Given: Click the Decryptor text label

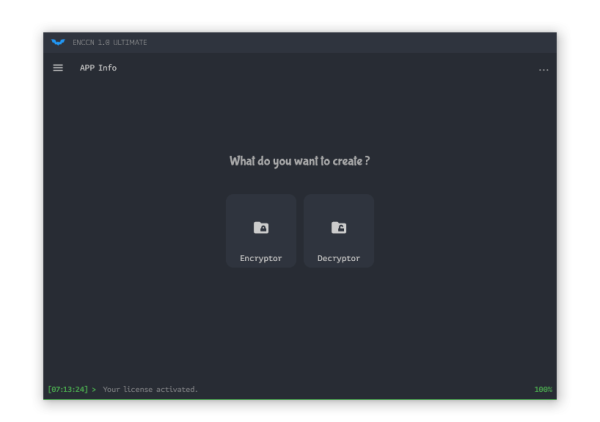Looking at the screenshot, I should pos(339,258).
